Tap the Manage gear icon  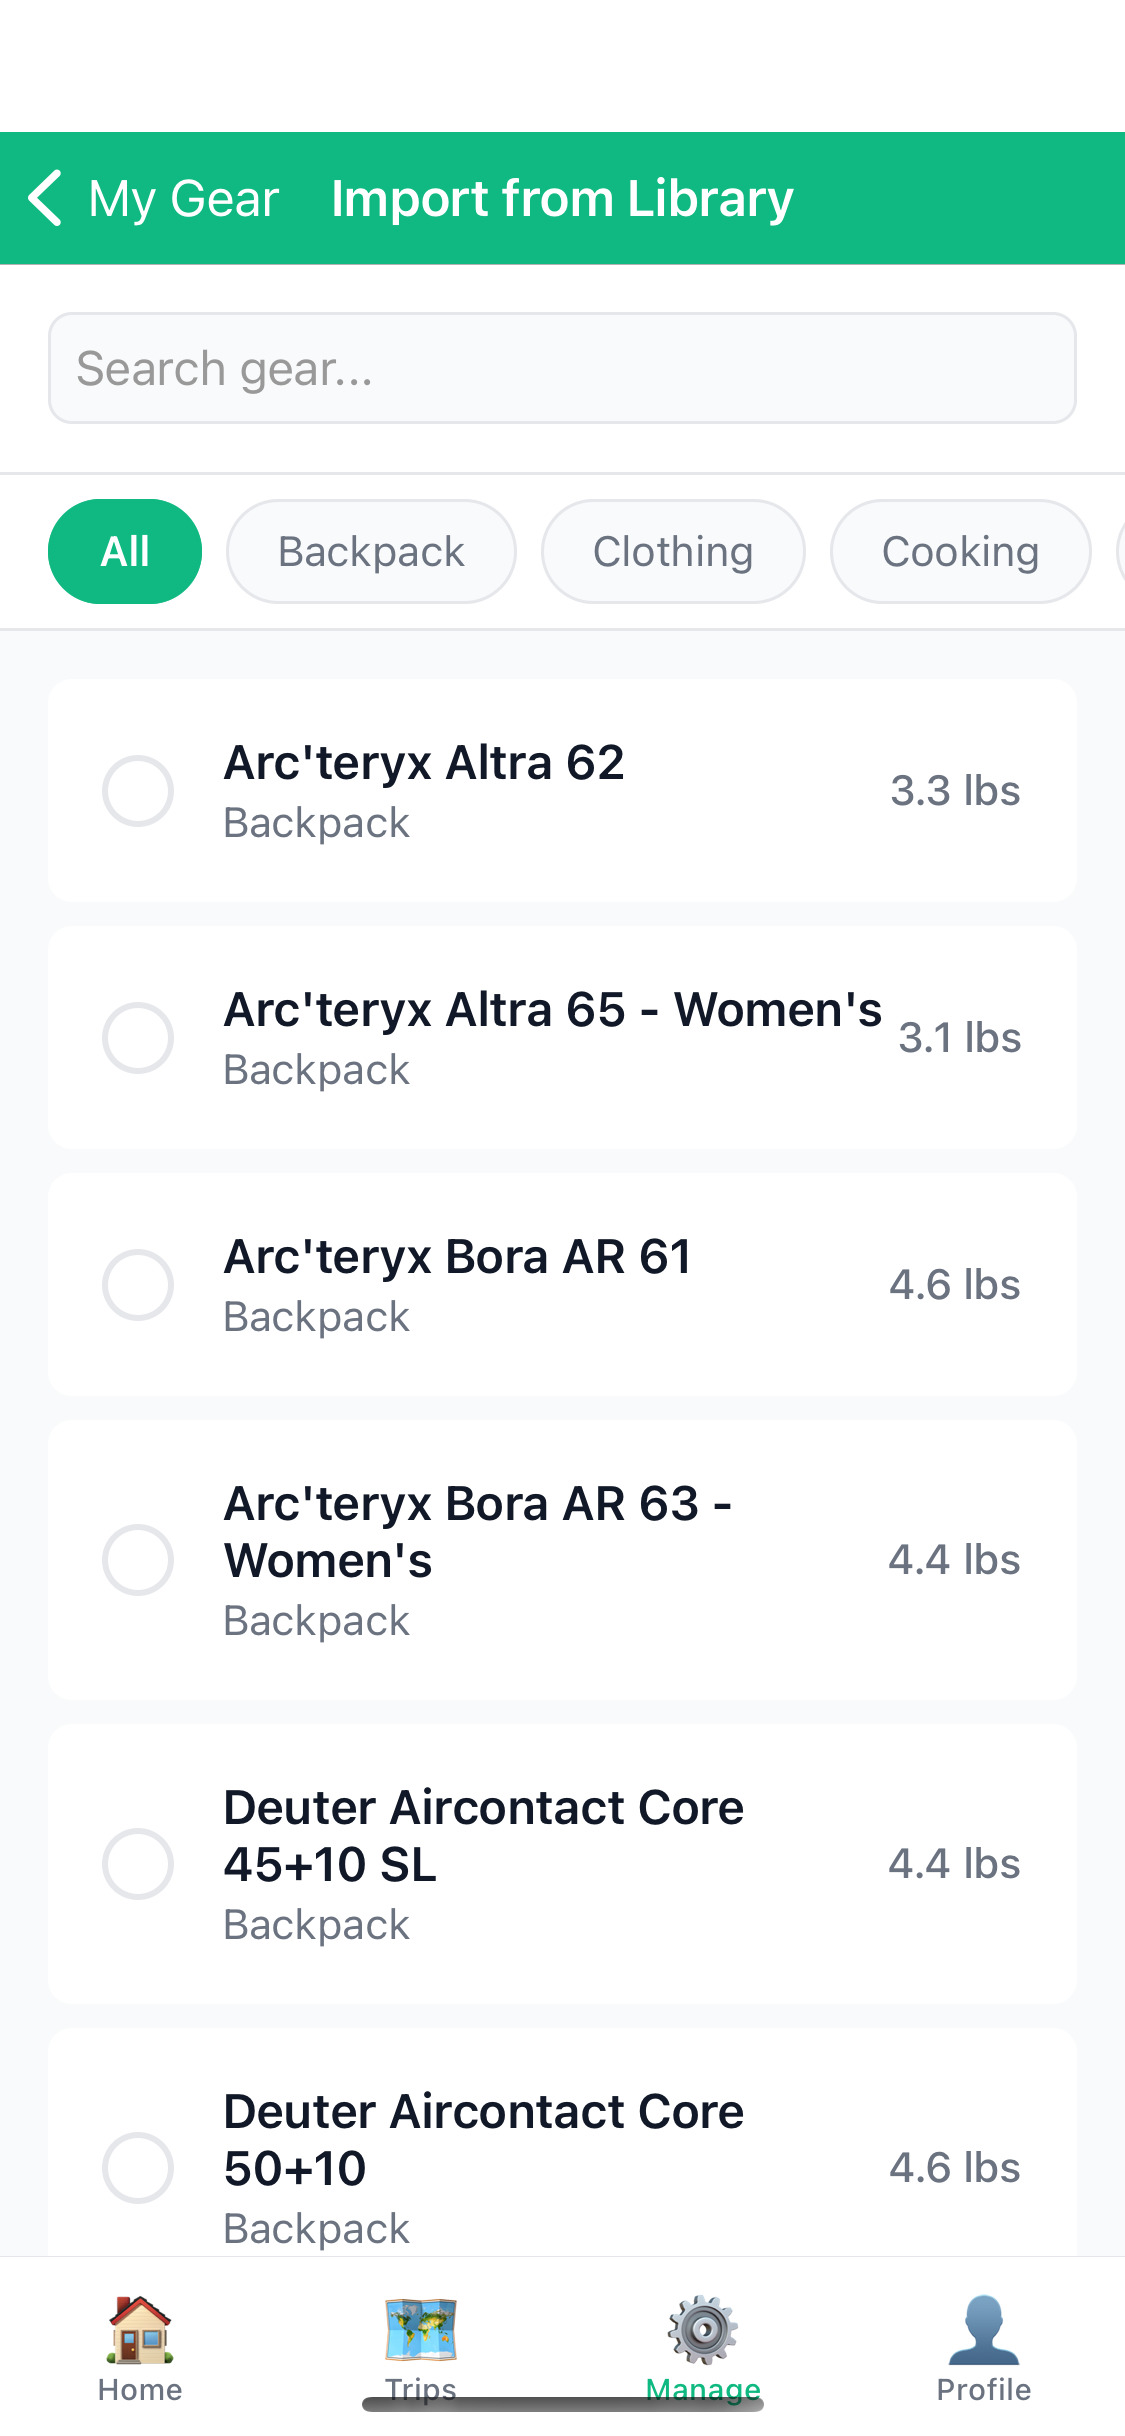point(703,2330)
